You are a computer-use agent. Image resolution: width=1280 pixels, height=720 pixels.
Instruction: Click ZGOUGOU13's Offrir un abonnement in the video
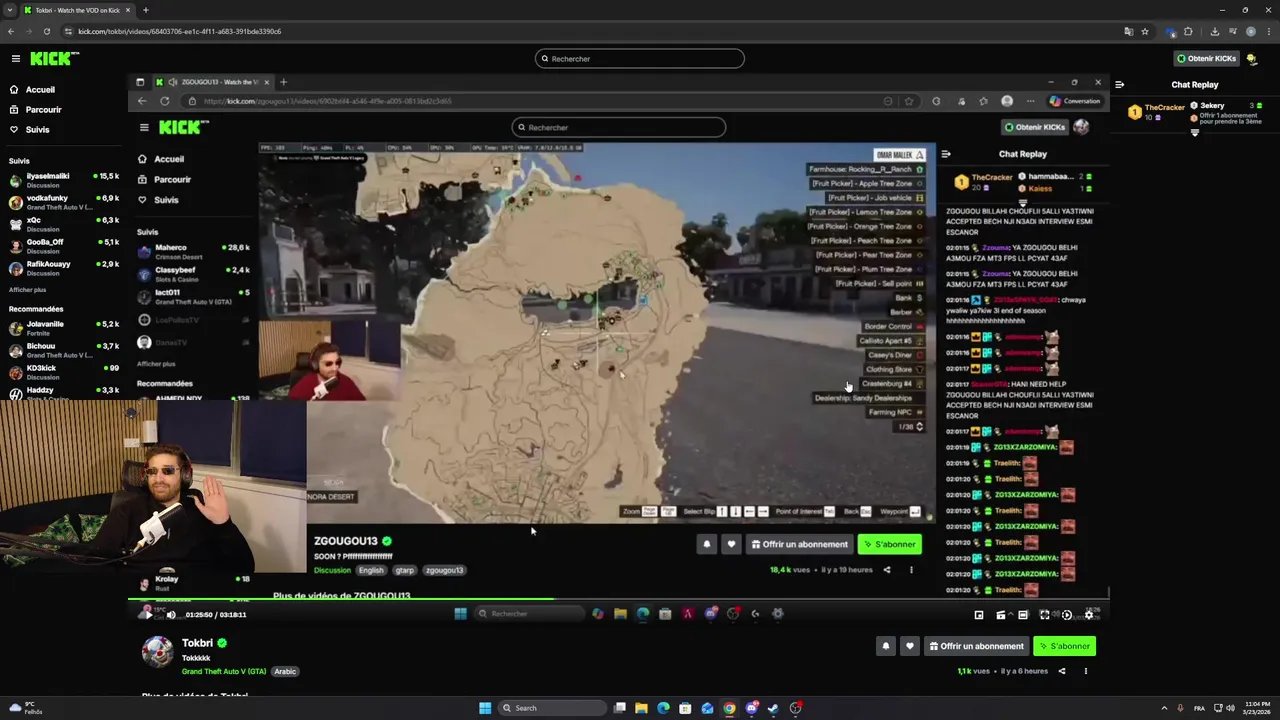(799, 544)
